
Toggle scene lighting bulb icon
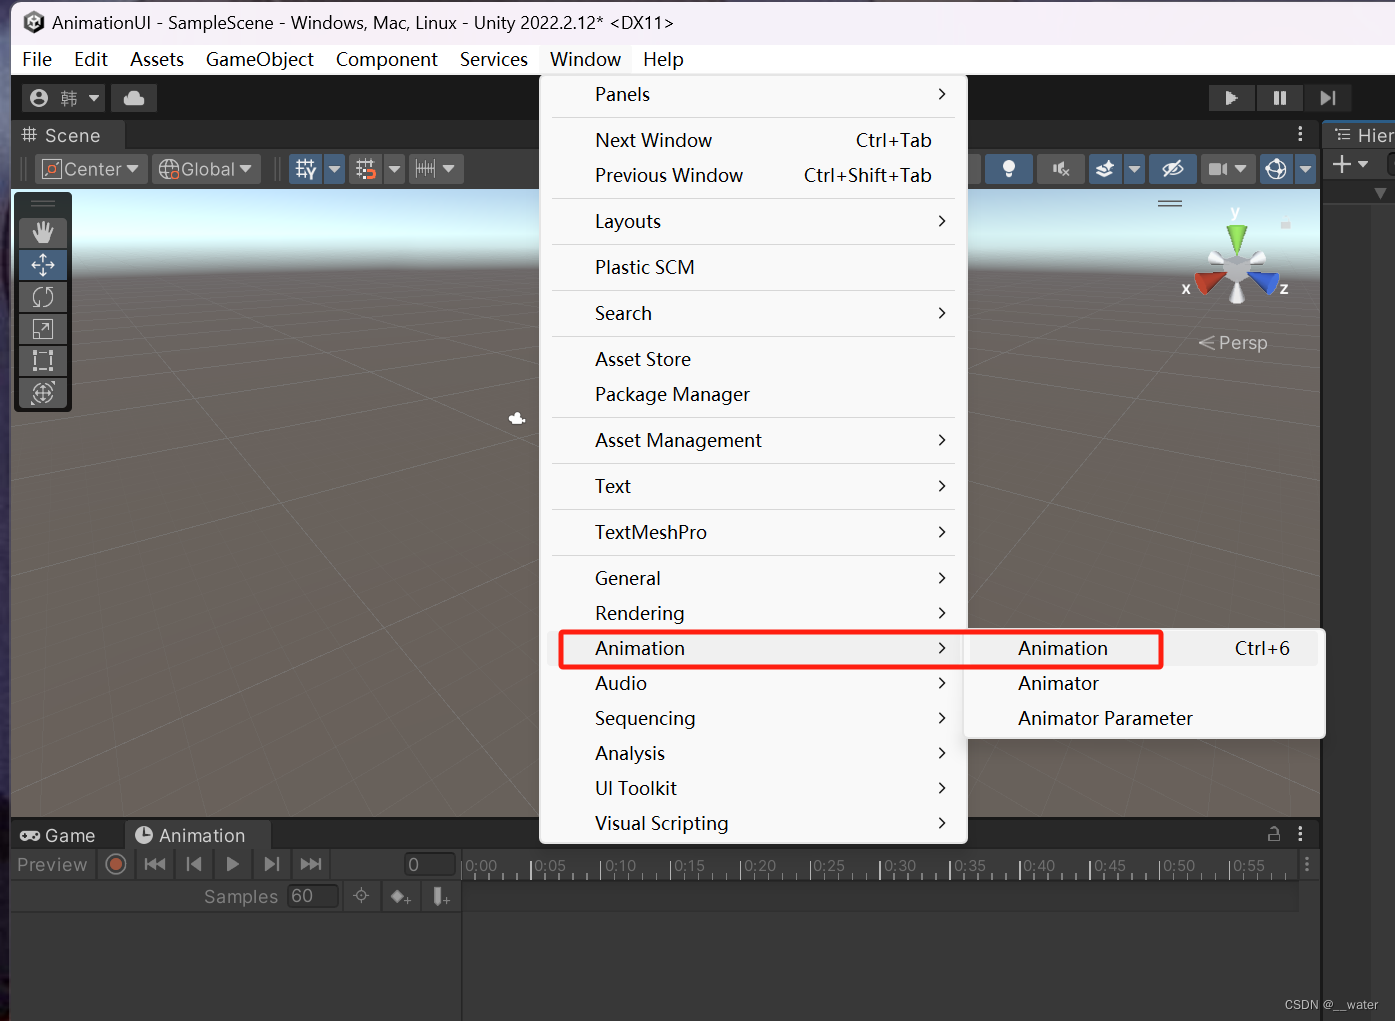click(x=1009, y=169)
